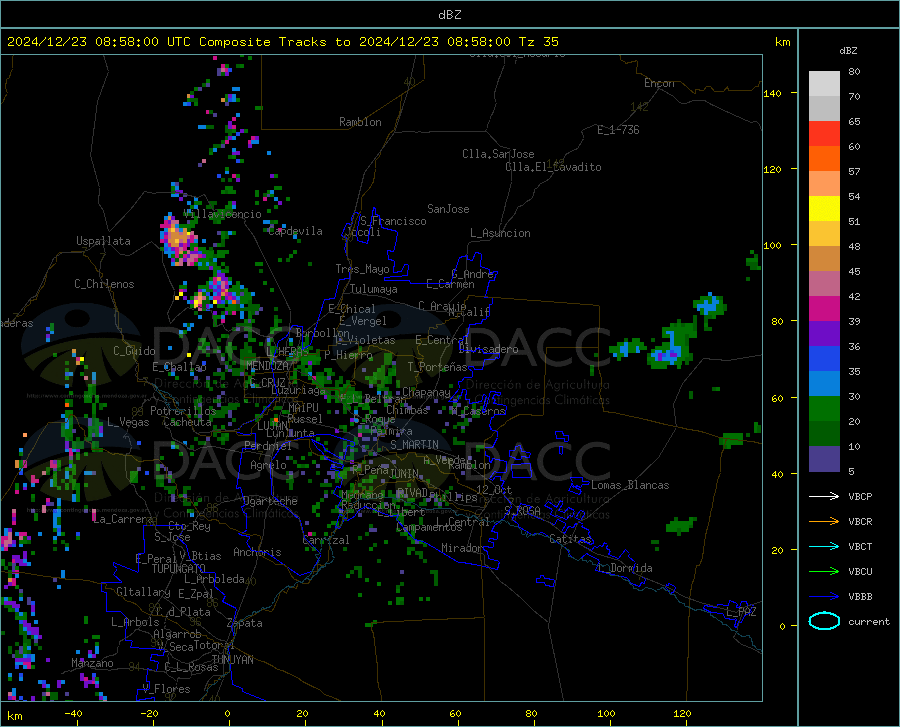Image resolution: width=900 pixels, height=727 pixels.
Task: Click the L_Asuncion label
Action: coord(500,233)
